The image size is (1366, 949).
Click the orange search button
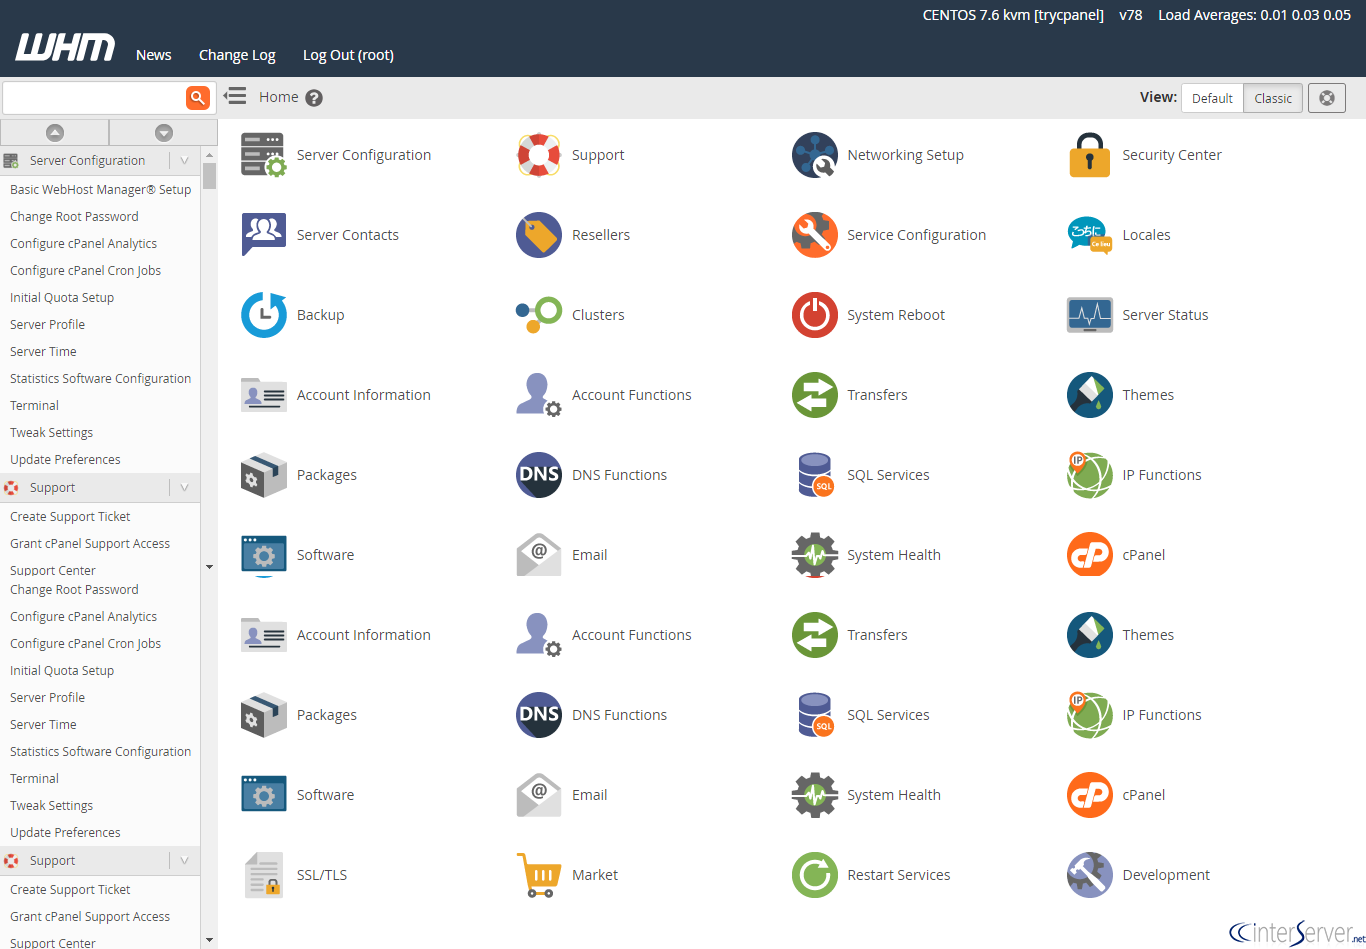tap(198, 97)
